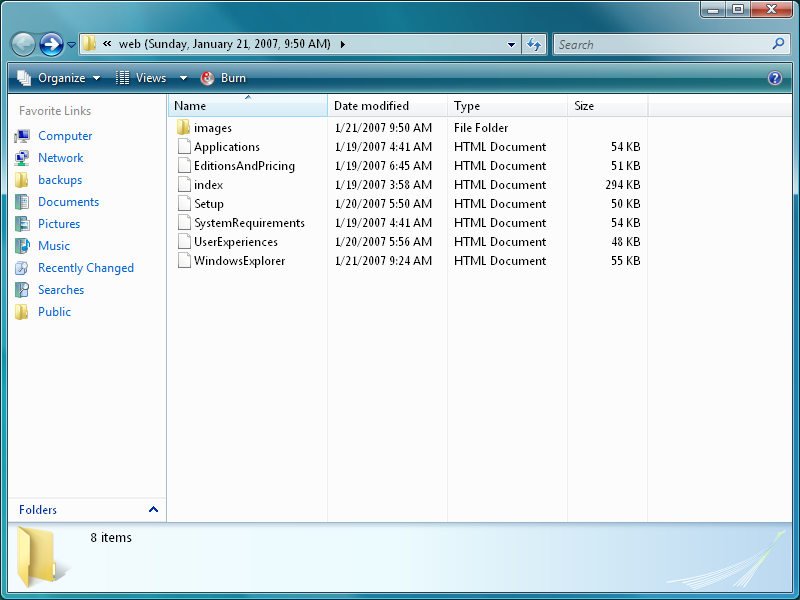The width and height of the screenshot is (800, 600).
Task: Select the index file icon
Action: tap(184, 185)
